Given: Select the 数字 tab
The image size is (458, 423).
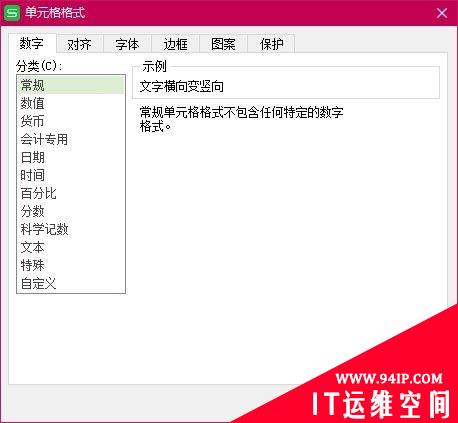Looking at the screenshot, I should (x=32, y=43).
